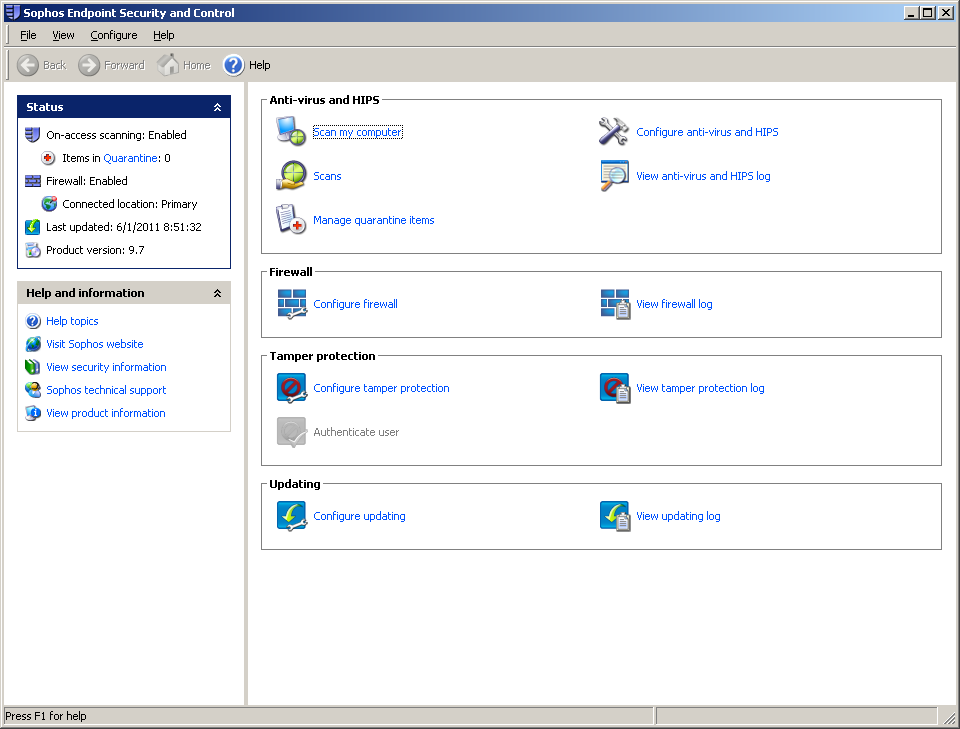The height and width of the screenshot is (729, 960).
Task: Click the View tamper protection log icon
Action: click(614, 388)
